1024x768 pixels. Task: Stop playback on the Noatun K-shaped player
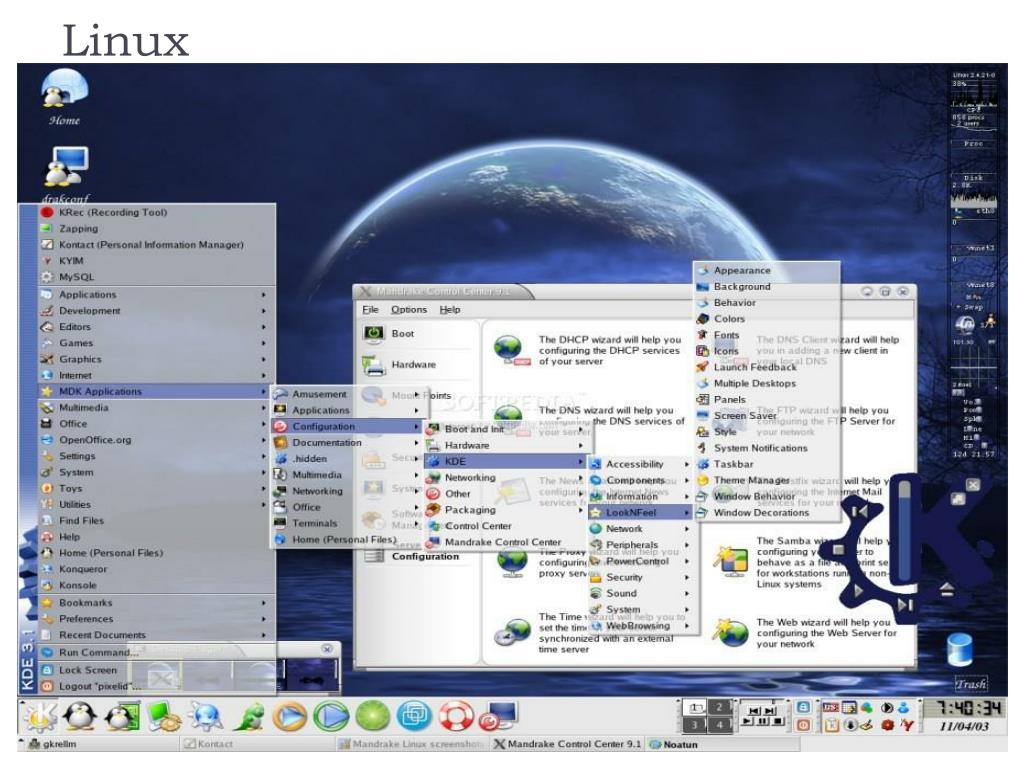[x=839, y=551]
